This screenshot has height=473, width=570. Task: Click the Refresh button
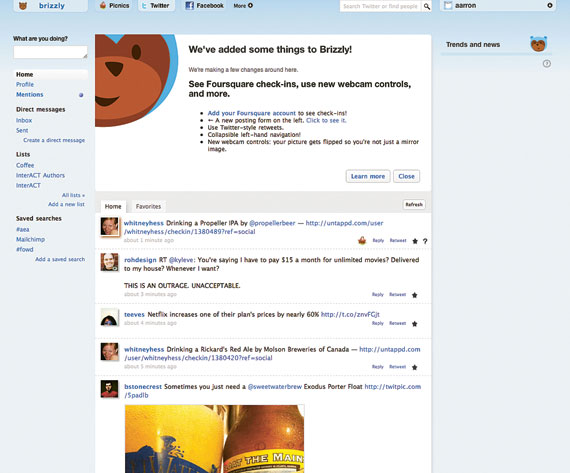click(414, 205)
